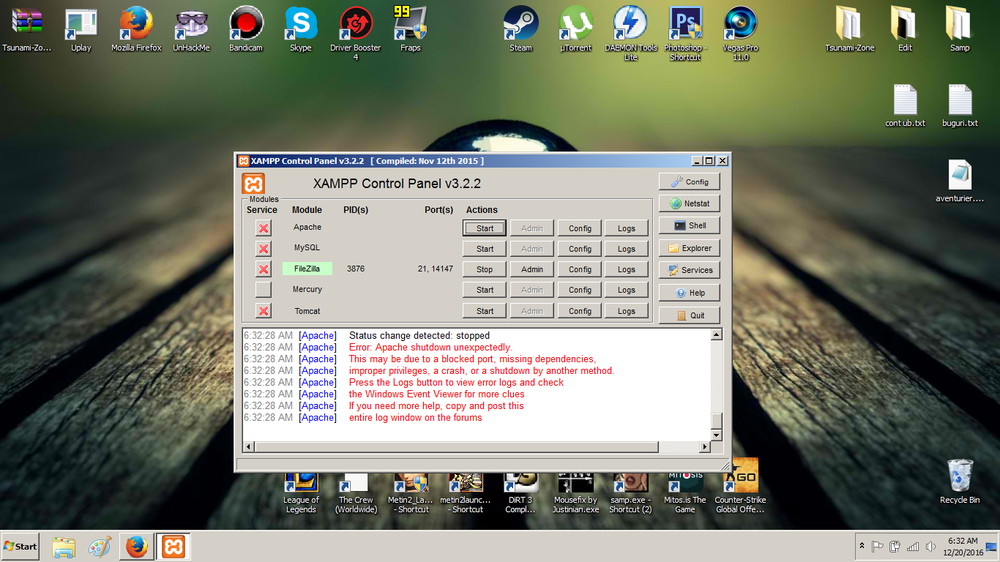The height and width of the screenshot is (562, 1000).
Task: Select Counter-Strike Global Offensive shortcut
Action: point(740,486)
